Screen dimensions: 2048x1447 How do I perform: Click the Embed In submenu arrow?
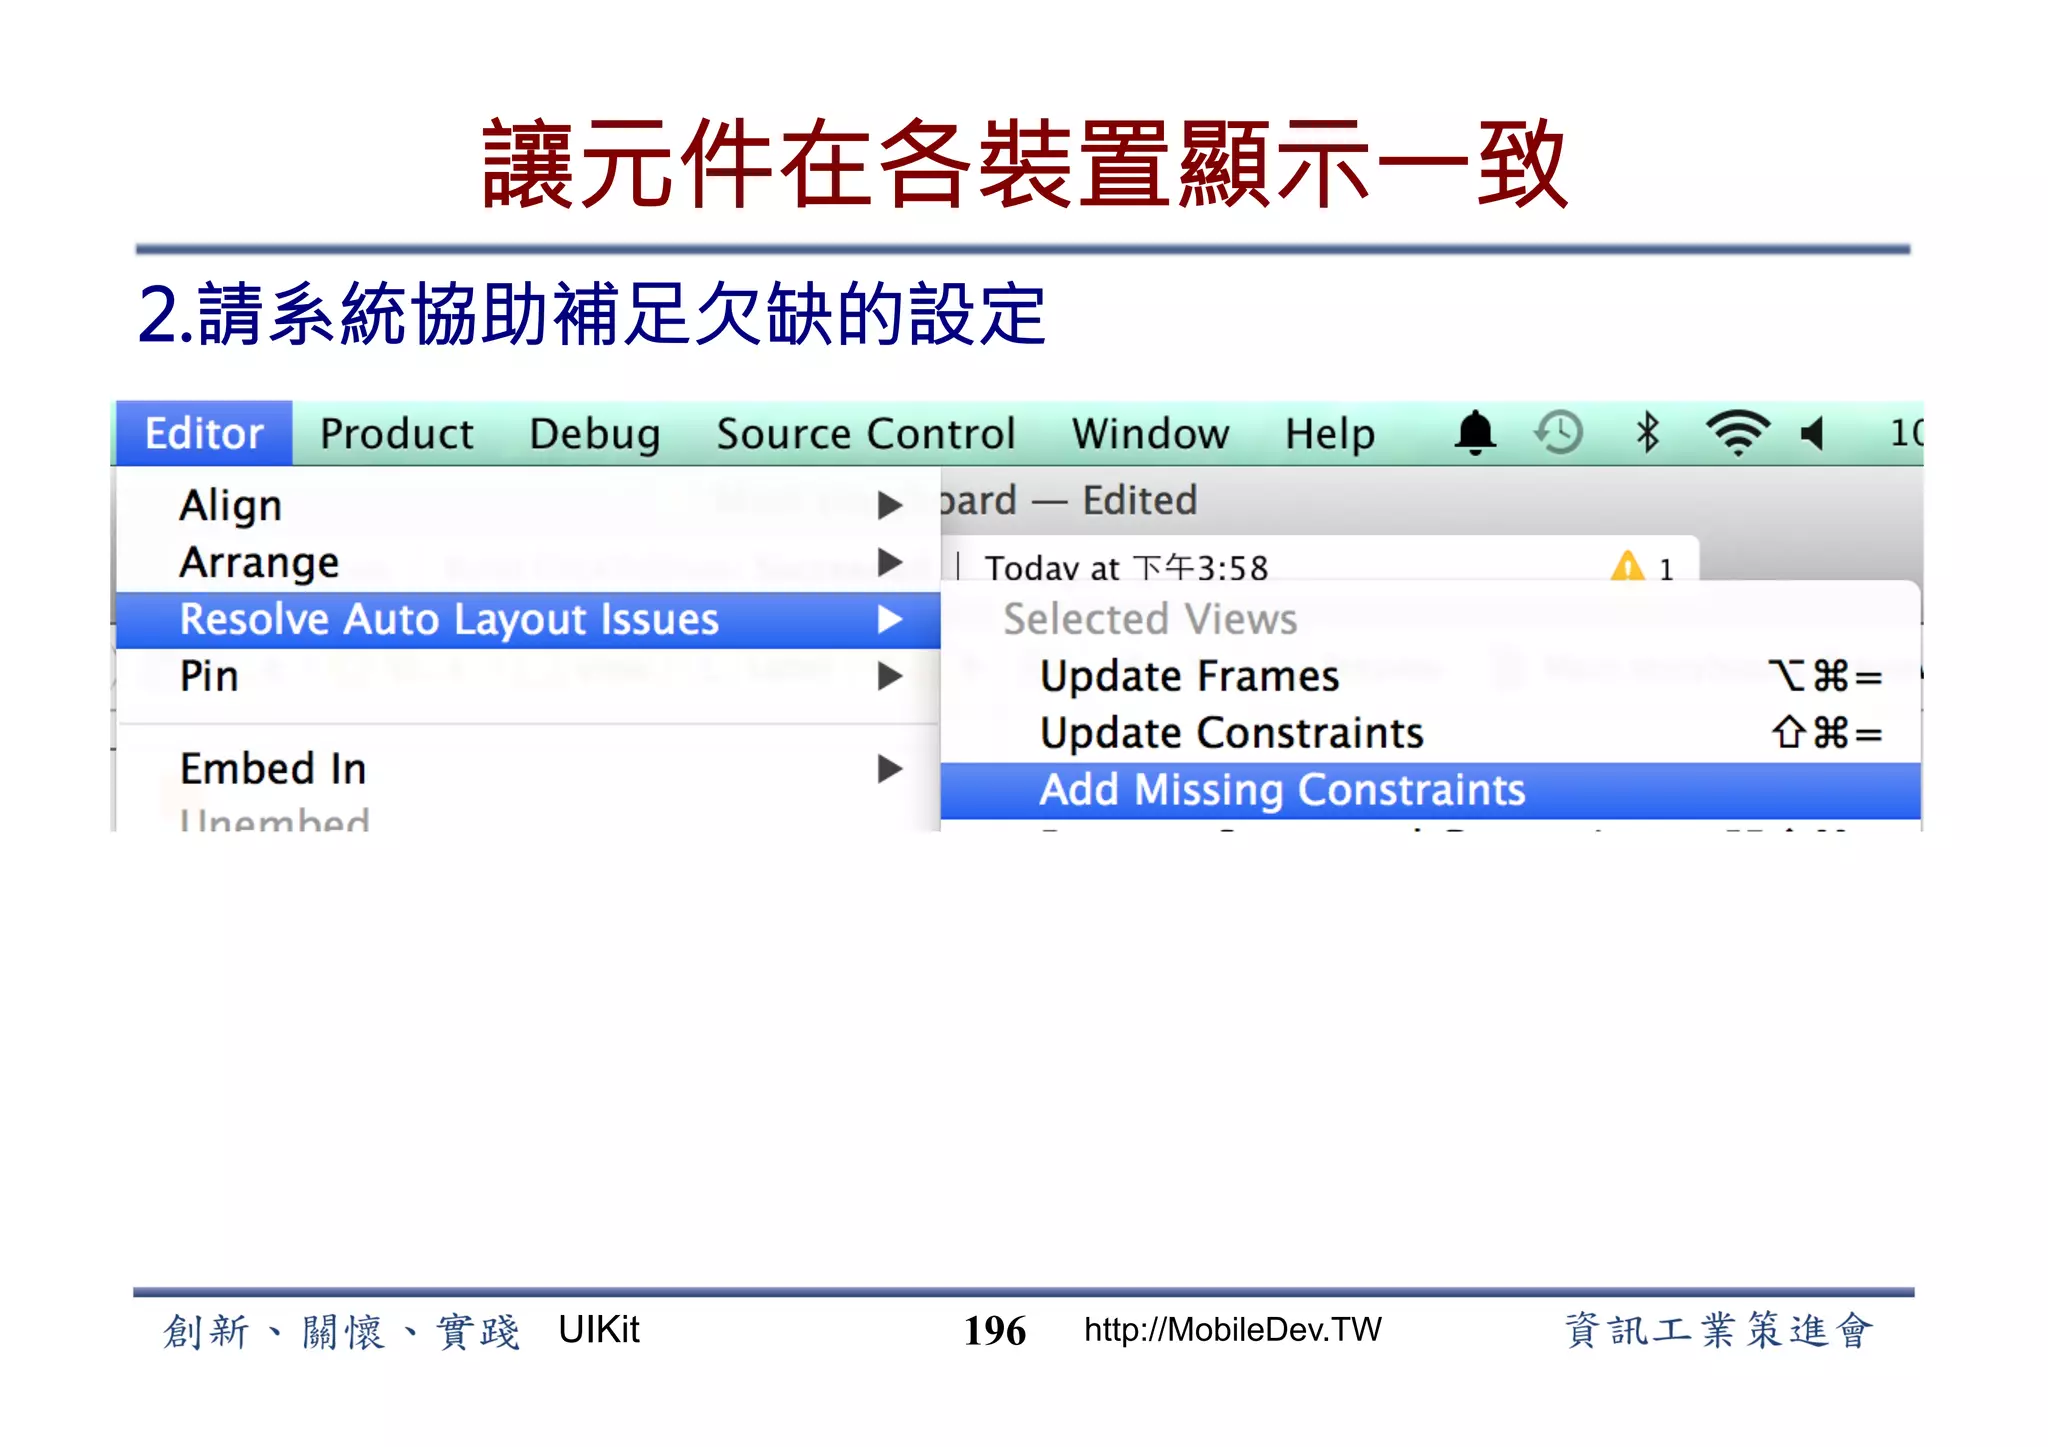(x=890, y=769)
